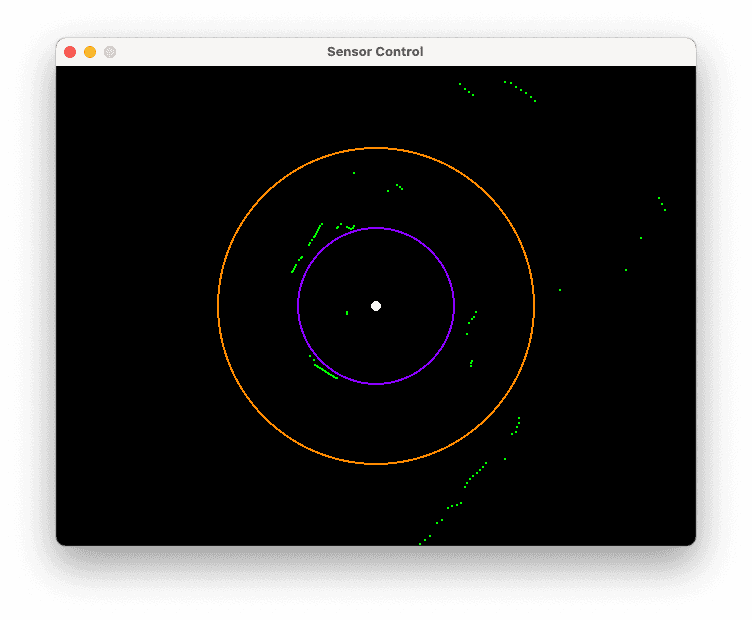
Task: Select green dots just right of purple circle
Action: click(x=471, y=318)
